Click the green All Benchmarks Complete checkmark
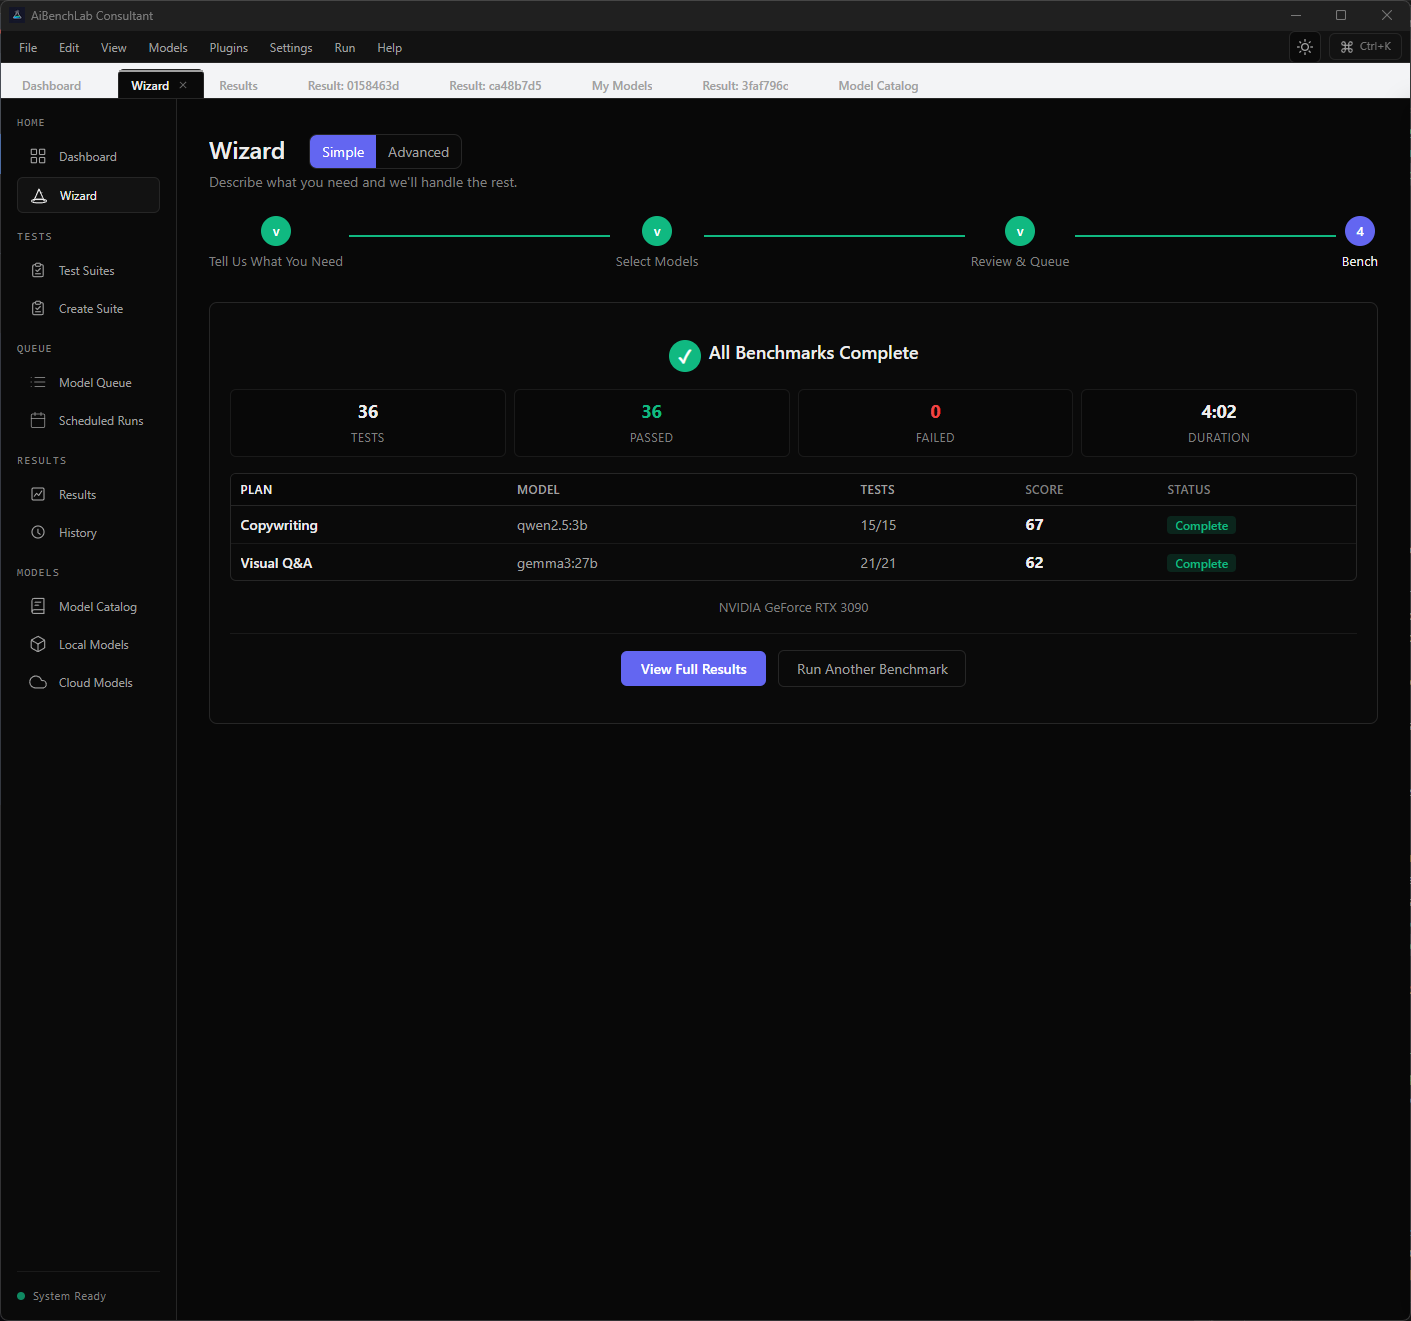1411x1321 pixels. click(685, 355)
